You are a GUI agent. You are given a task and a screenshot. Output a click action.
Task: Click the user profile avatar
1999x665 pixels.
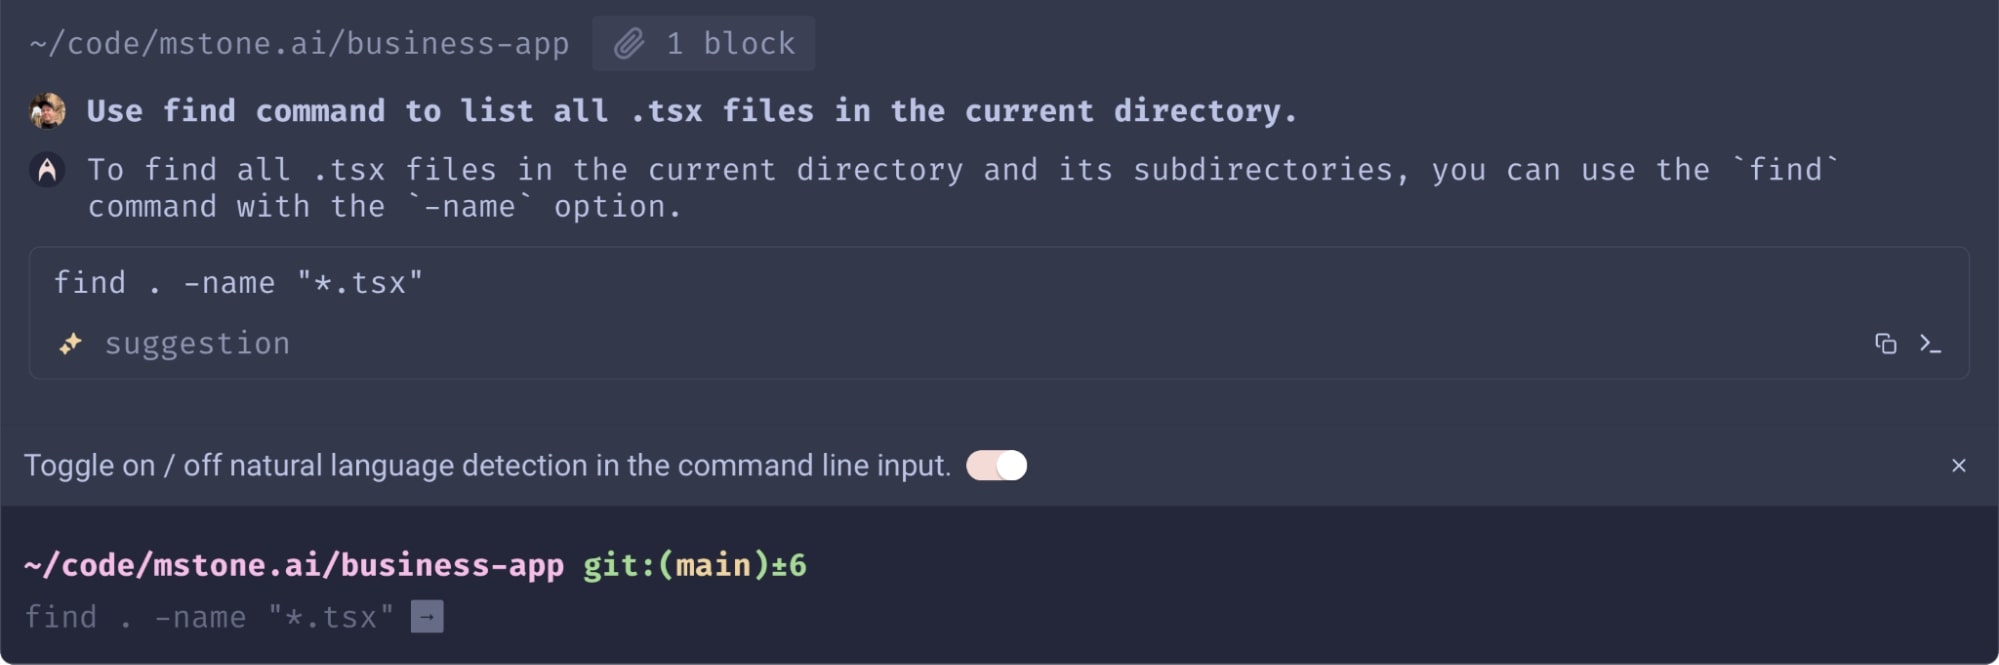(x=47, y=111)
